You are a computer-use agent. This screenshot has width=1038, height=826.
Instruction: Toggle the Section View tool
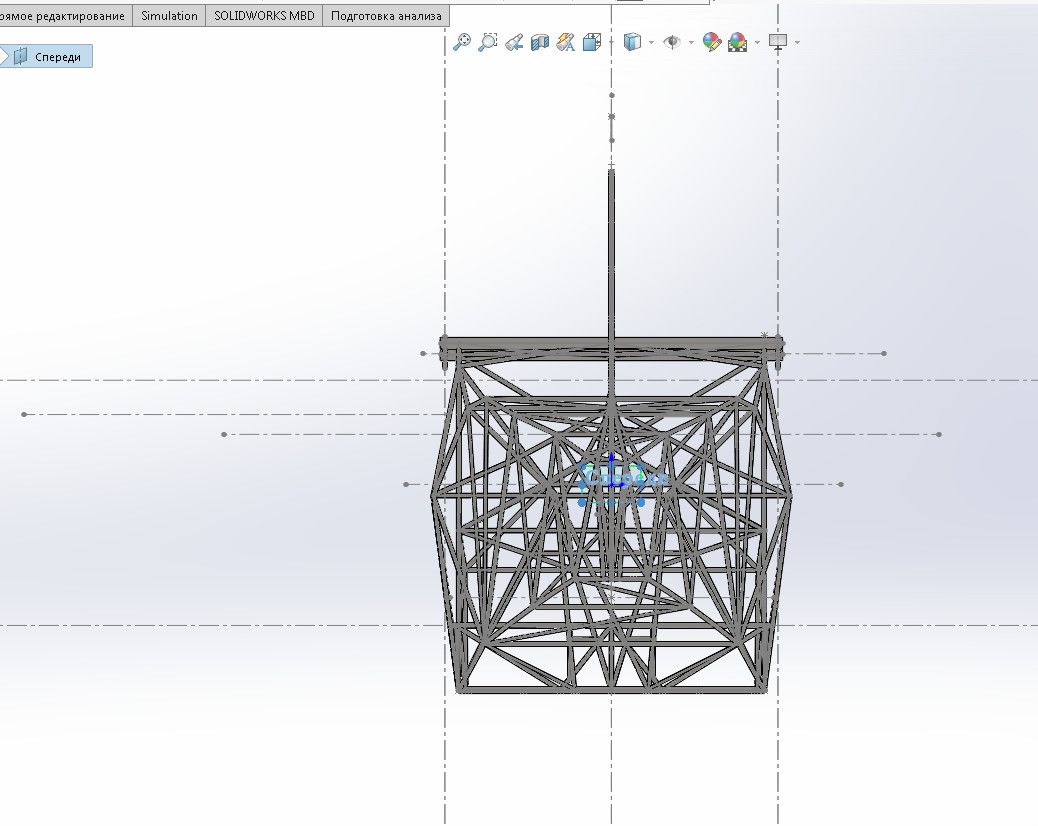540,42
